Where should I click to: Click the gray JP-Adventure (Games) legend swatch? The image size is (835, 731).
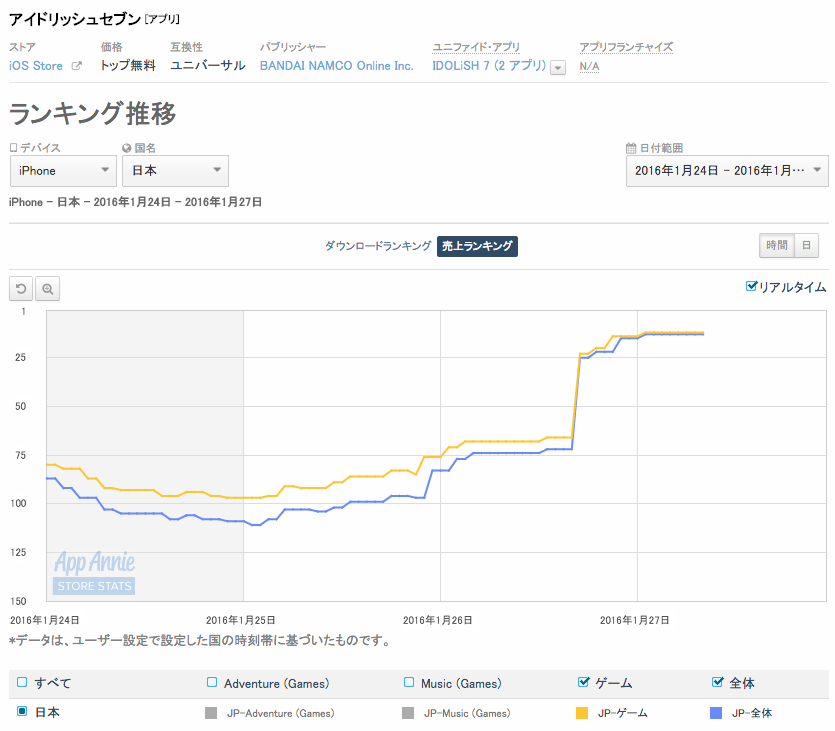(211, 713)
